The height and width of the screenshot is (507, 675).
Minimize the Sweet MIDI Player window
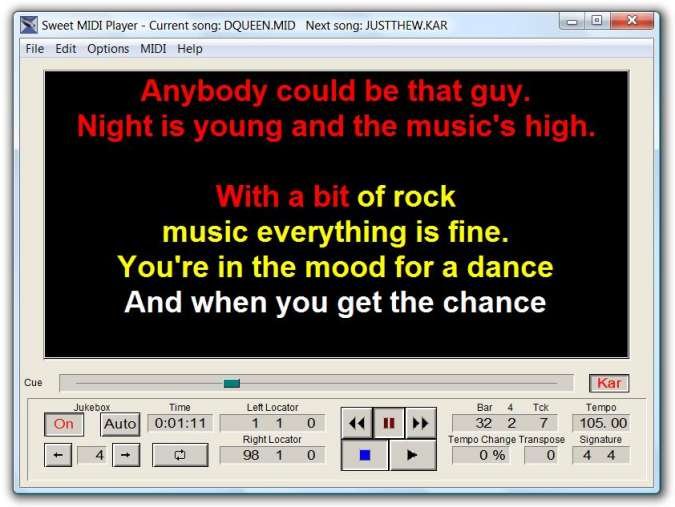572,21
